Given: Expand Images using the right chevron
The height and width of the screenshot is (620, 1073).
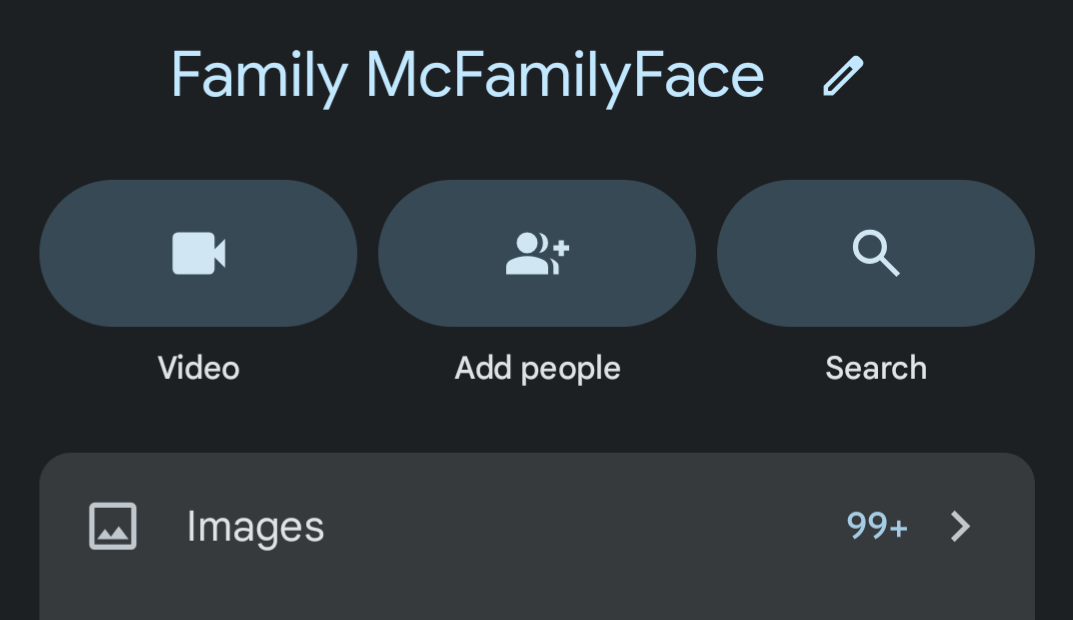Looking at the screenshot, I should 960,526.
